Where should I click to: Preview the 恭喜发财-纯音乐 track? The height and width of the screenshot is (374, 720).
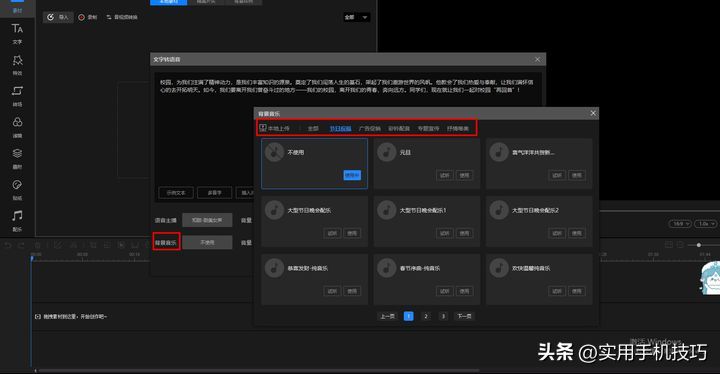click(x=332, y=291)
